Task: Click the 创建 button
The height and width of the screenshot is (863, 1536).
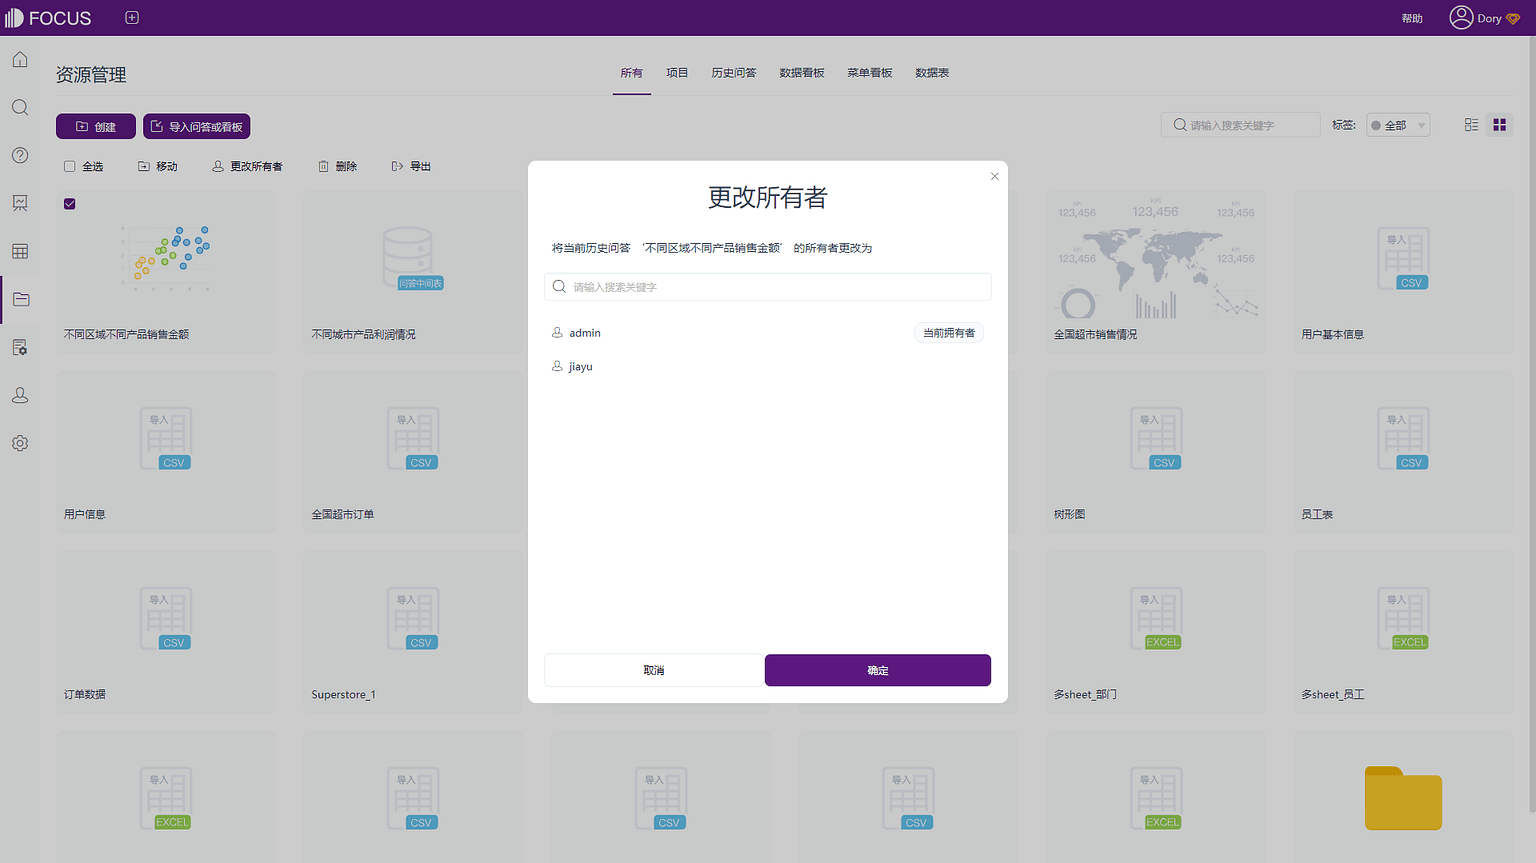Action: click(x=96, y=126)
